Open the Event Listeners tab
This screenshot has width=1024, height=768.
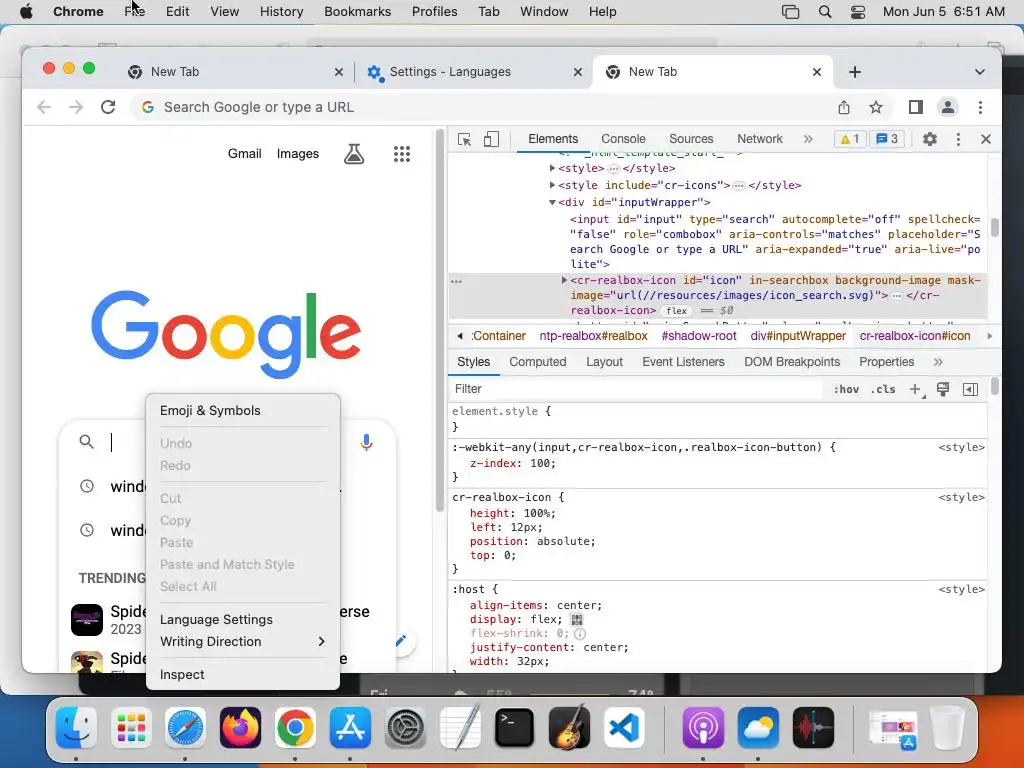coord(683,362)
